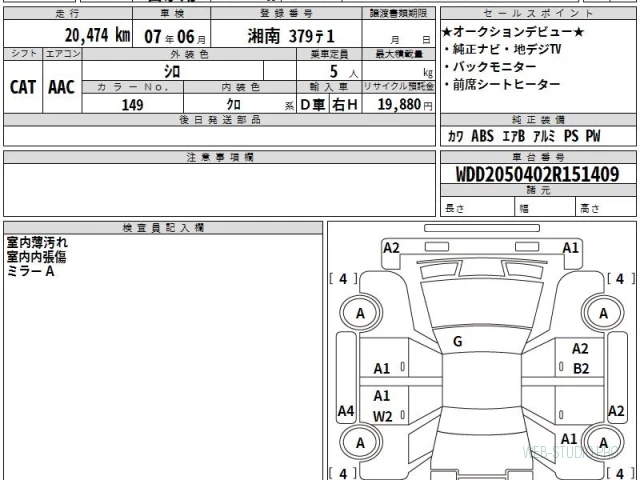
Task: Click the B2 damage mark
Action: point(581,369)
